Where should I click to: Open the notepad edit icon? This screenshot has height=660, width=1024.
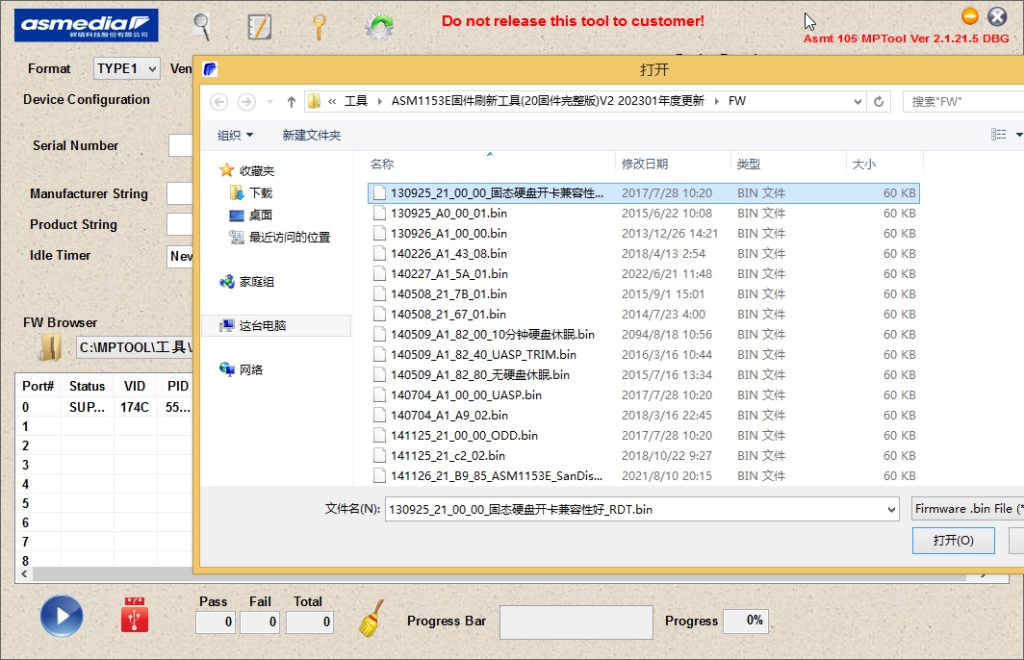coord(260,26)
